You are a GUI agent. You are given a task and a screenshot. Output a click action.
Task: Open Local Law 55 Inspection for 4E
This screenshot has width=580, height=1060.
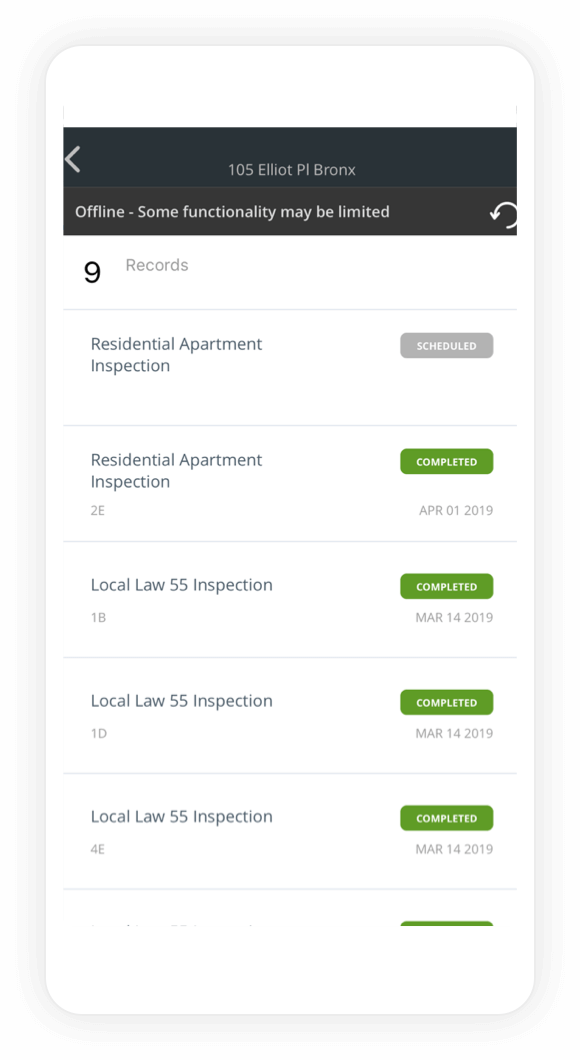tap(290, 832)
